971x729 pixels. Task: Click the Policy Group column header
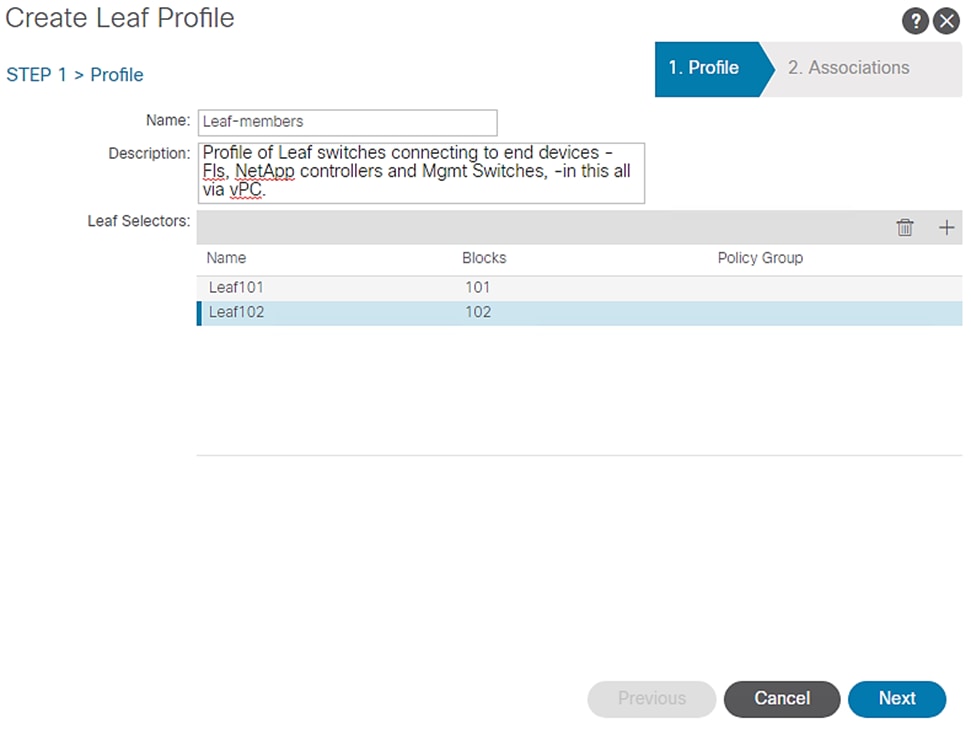760,258
